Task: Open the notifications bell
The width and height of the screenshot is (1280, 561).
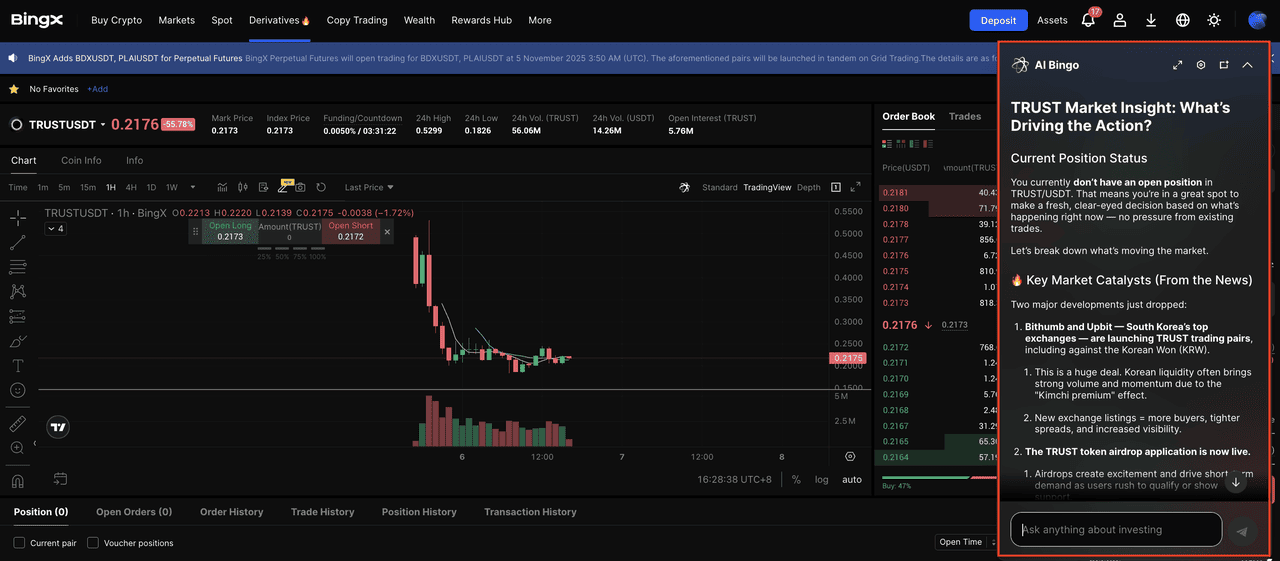Action: (1088, 20)
